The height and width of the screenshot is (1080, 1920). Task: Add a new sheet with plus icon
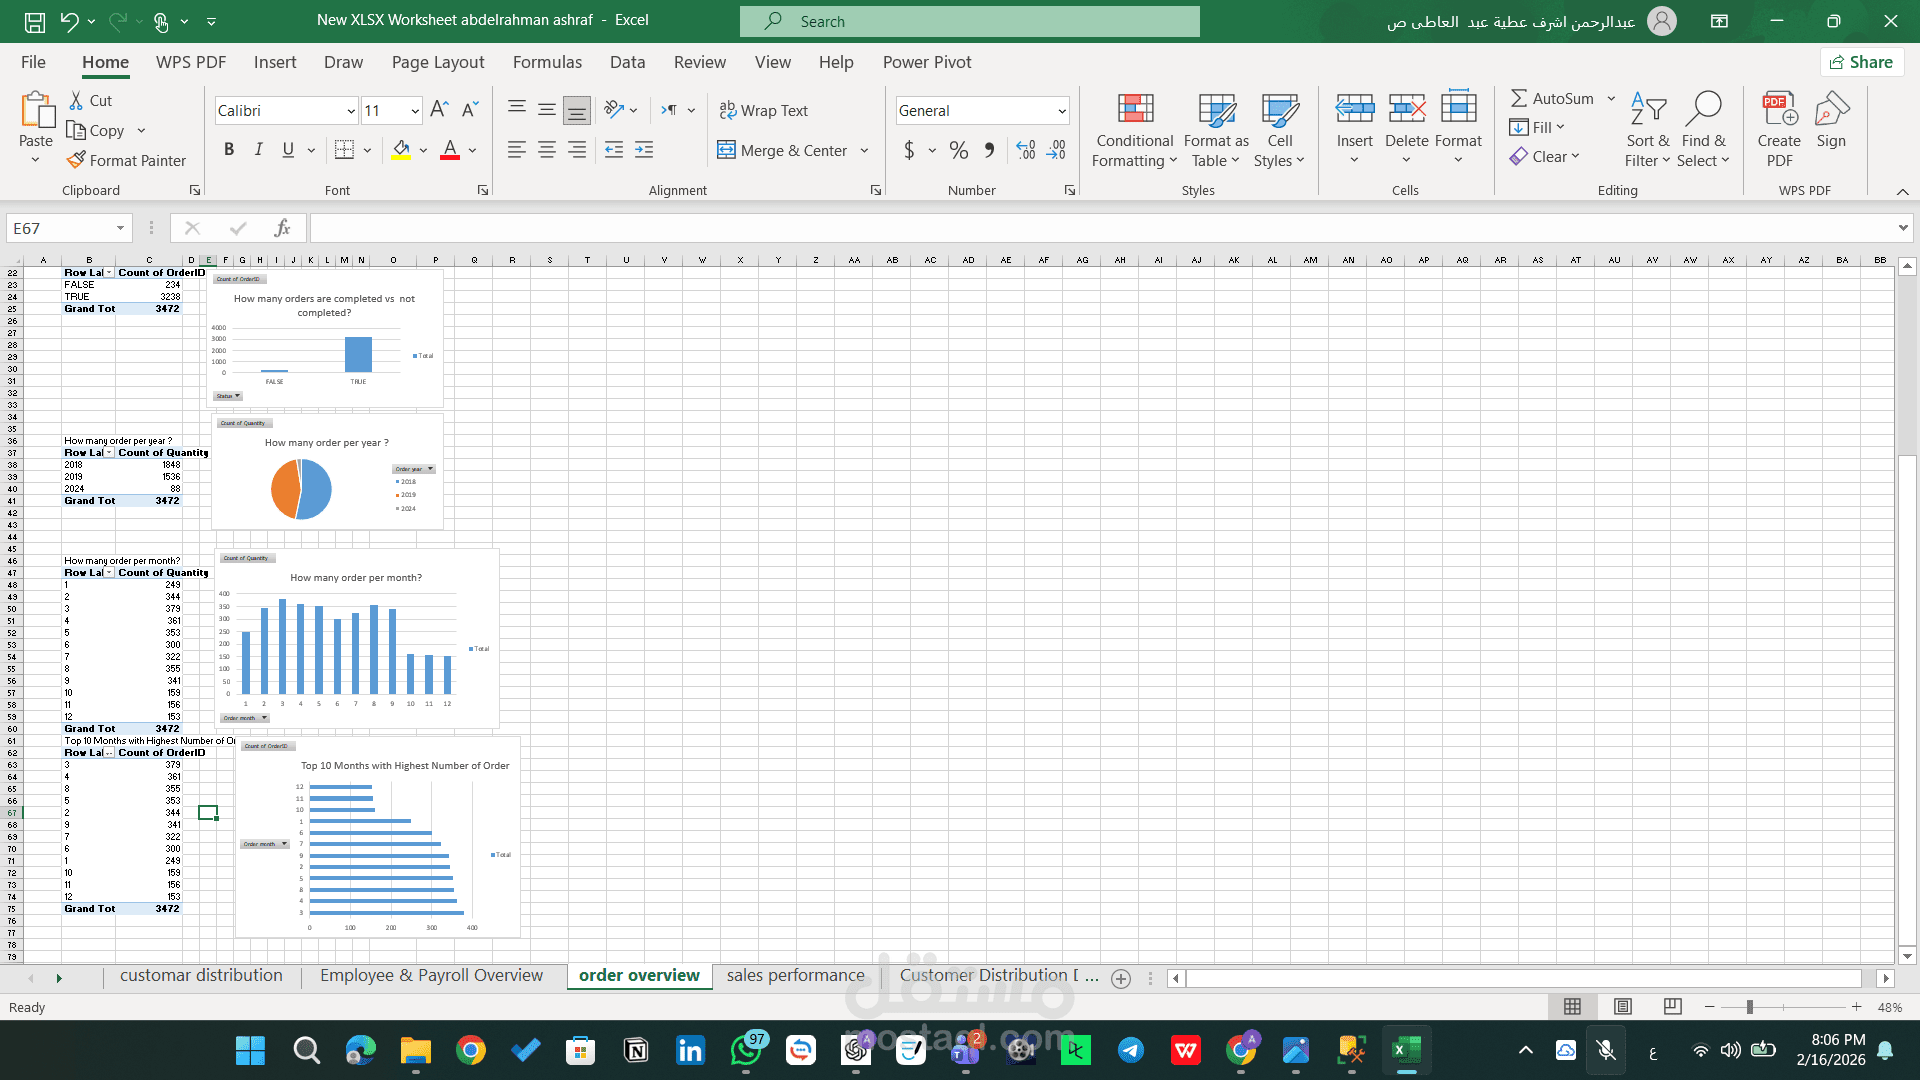tap(1121, 979)
